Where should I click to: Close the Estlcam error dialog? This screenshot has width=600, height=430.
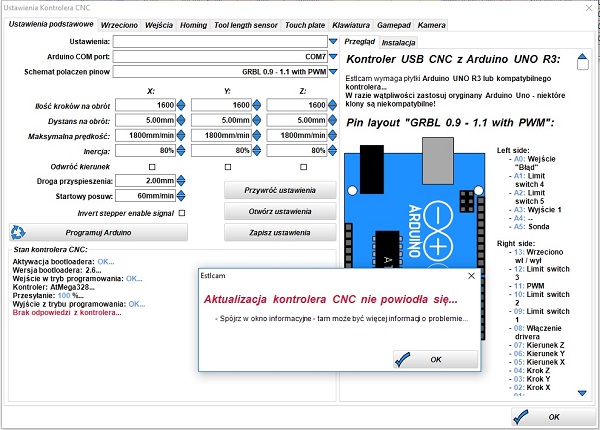[x=471, y=275]
